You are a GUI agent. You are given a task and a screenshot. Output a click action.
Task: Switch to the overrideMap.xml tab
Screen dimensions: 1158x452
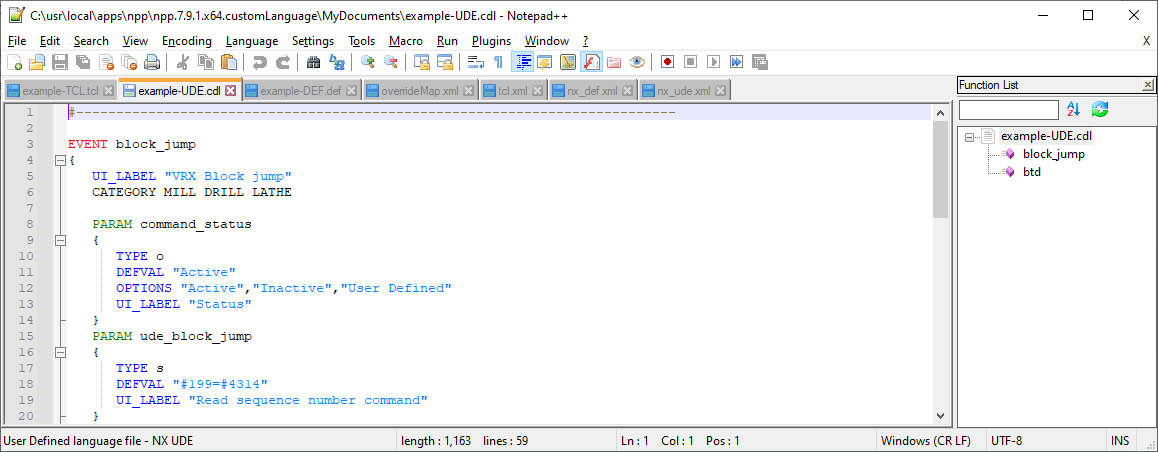click(x=419, y=92)
